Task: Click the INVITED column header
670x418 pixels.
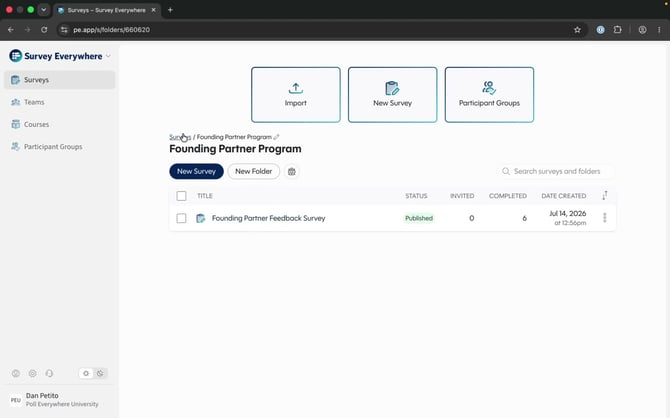Action: 462,196
